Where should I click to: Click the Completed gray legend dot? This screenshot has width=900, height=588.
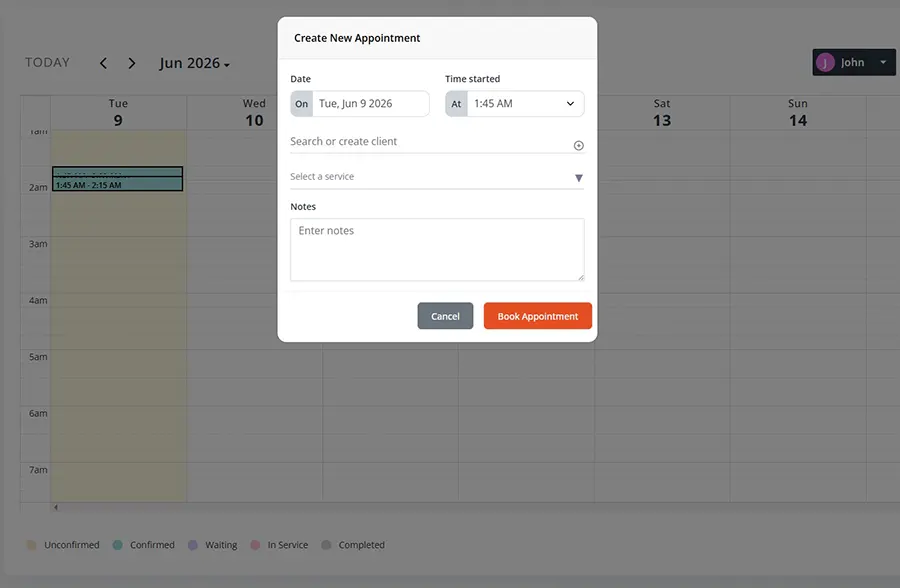(326, 545)
